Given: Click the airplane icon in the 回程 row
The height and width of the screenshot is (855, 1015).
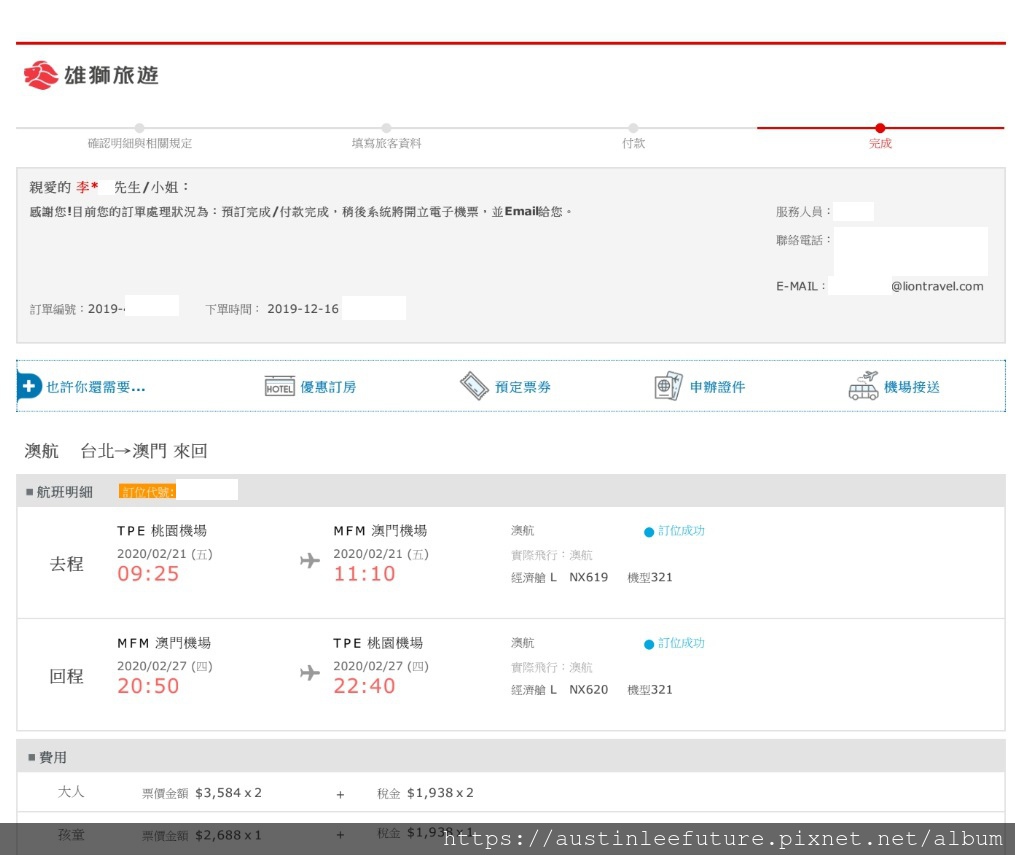Looking at the screenshot, I should coord(310,672).
